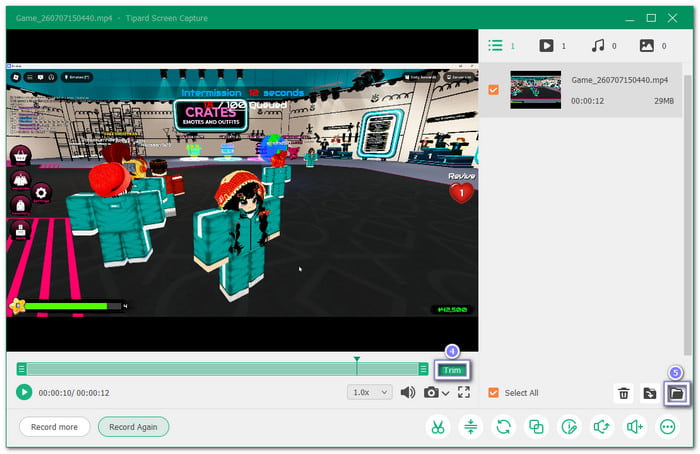Click the CRATES sign in the video
Viewport: 700px width, 454px height.
tap(211, 115)
